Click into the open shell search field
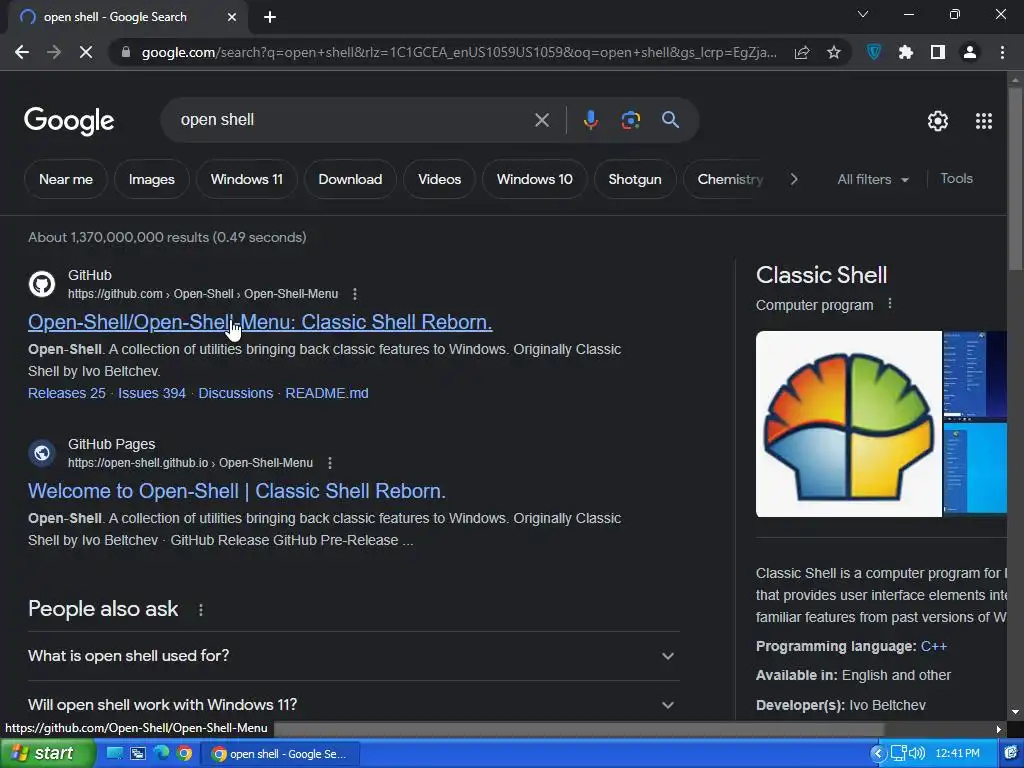1024x768 pixels. pyautogui.click(x=353, y=120)
